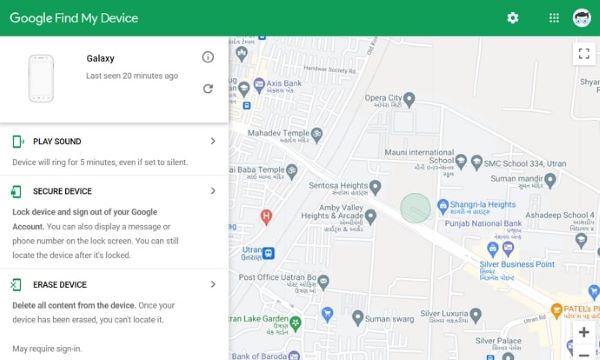Viewport: 600px width, 360px height.
Task: Click the Secure Device lock icon
Action: click(x=16, y=191)
